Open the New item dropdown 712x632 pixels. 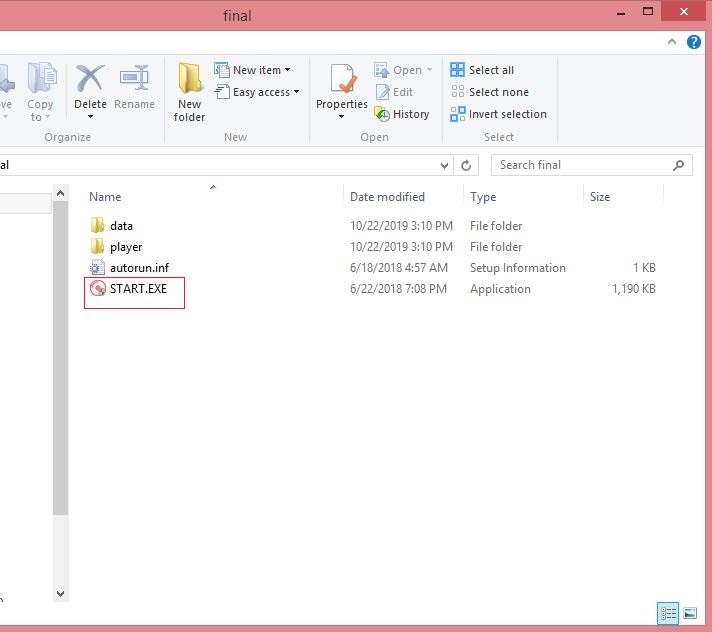click(252, 70)
